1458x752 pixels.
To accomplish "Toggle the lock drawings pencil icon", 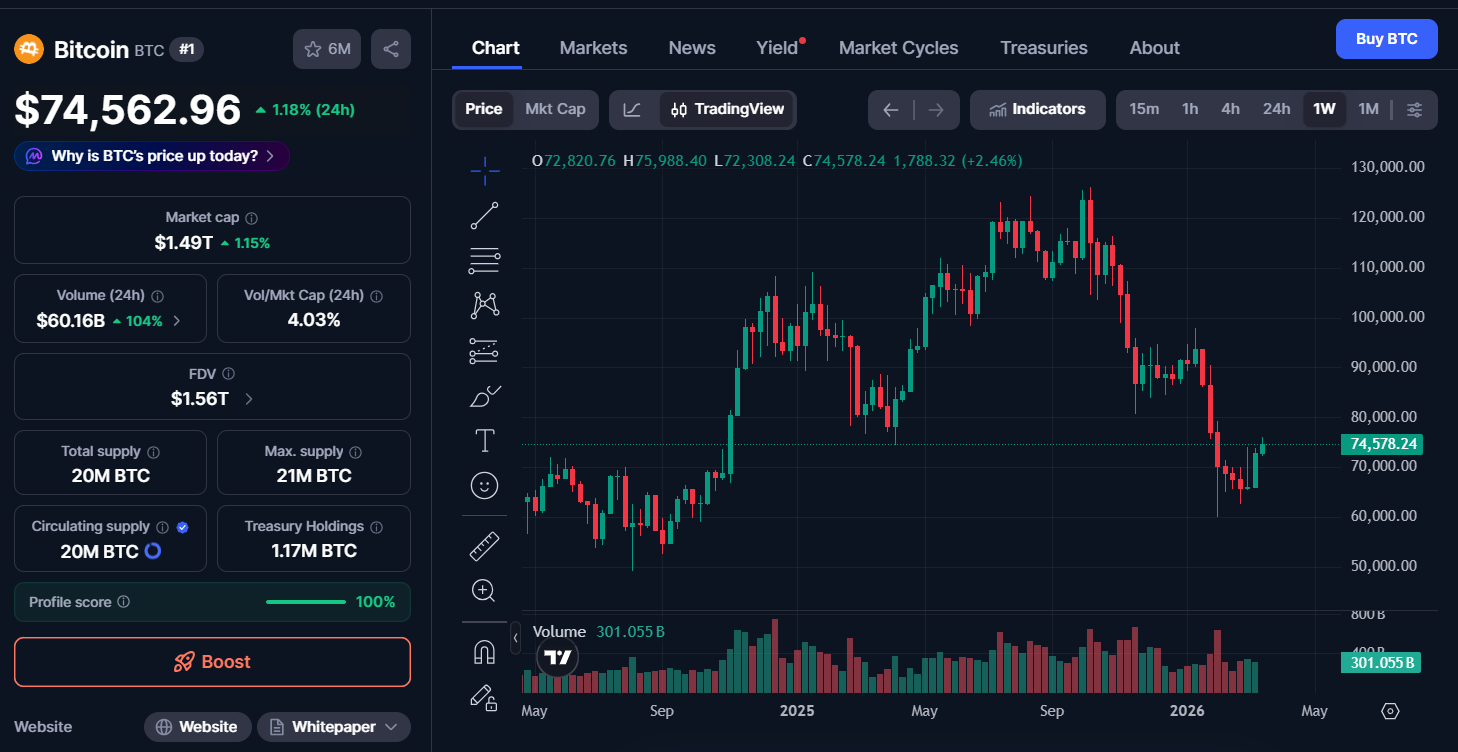I will 485,697.
